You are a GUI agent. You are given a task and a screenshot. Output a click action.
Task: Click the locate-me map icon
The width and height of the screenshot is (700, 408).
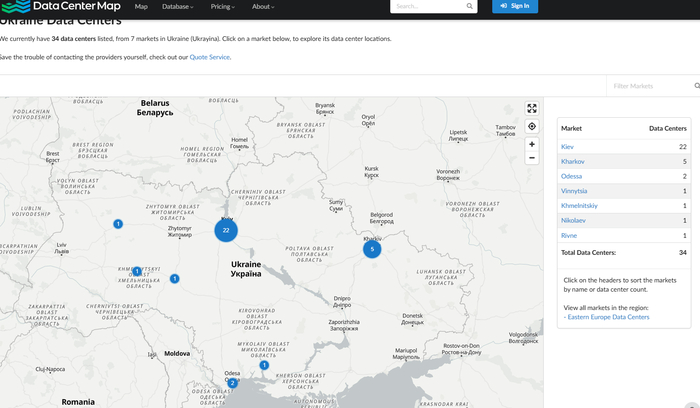pyautogui.click(x=532, y=126)
